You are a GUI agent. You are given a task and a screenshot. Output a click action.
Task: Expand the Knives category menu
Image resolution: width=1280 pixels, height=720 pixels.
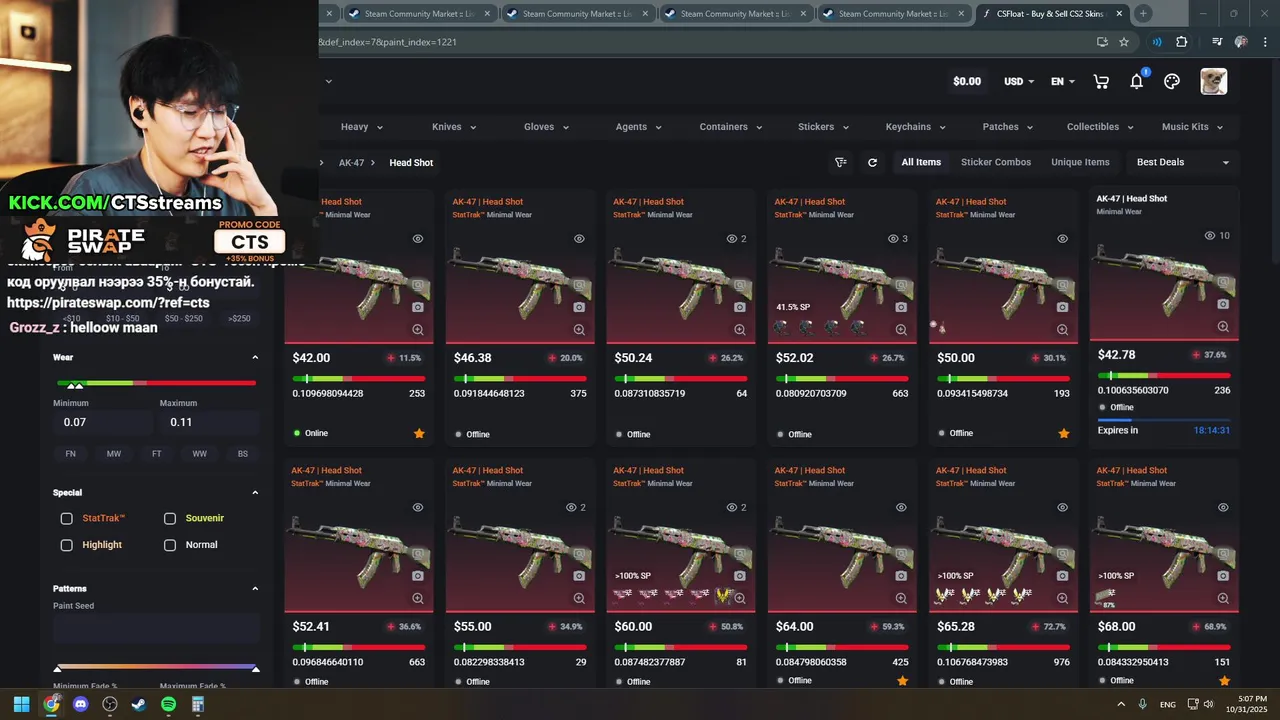pos(454,127)
